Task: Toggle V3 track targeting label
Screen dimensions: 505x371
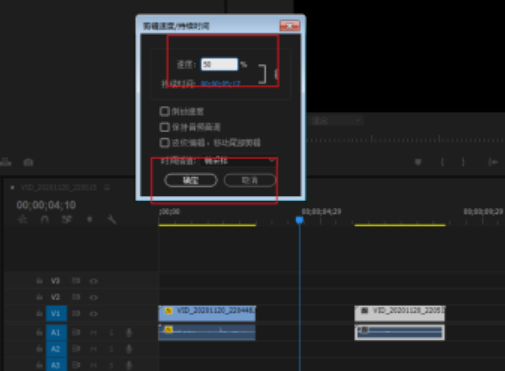Action: [55, 281]
